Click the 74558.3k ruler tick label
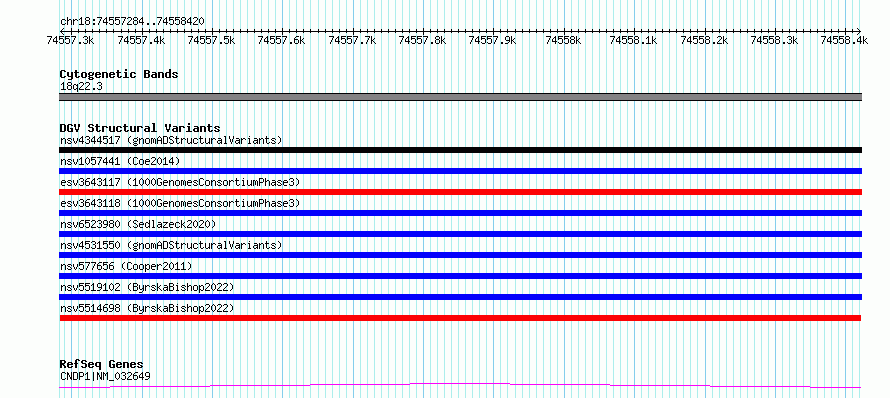Image resolution: width=890 pixels, height=398 pixels. coord(774,40)
